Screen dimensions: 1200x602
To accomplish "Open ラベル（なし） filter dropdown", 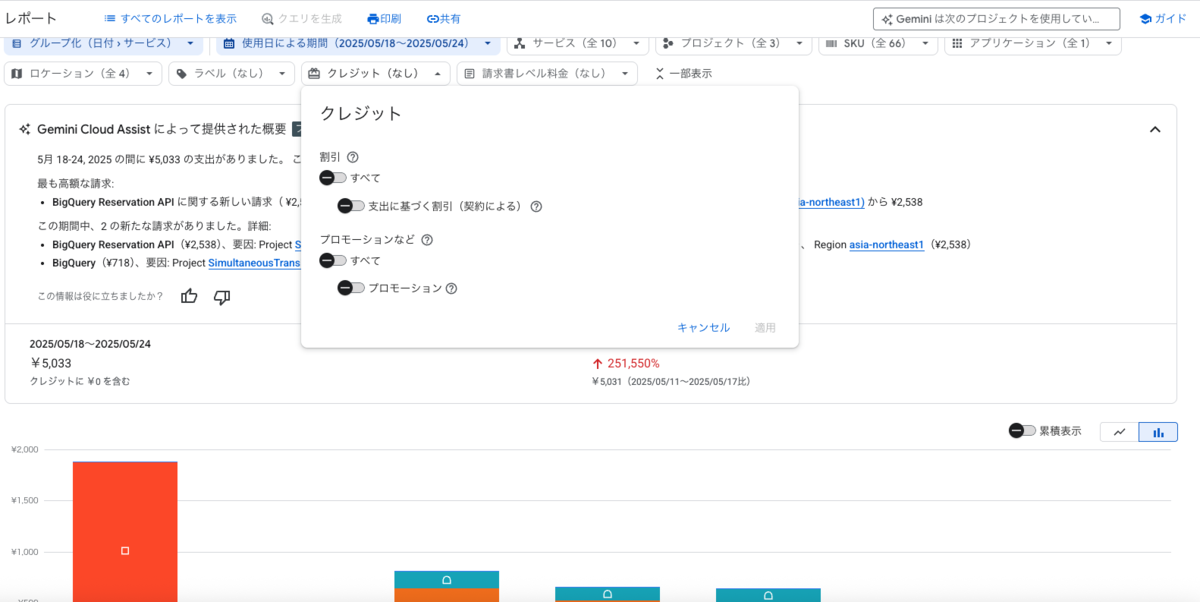I will [232, 73].
